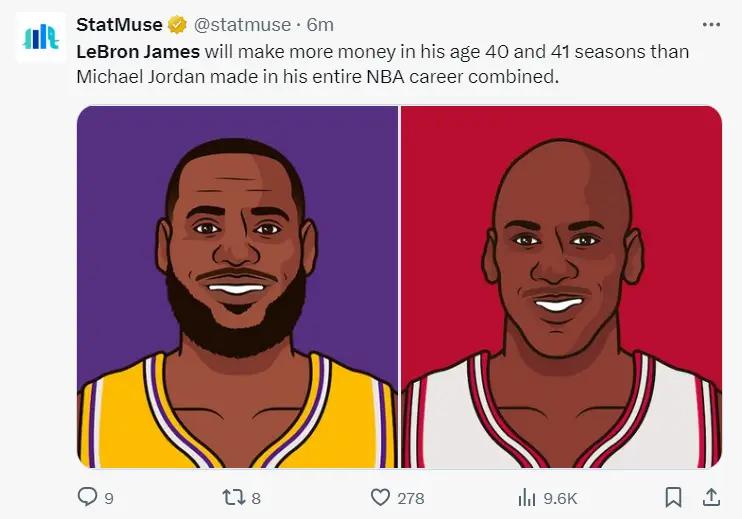Screen dimensions: 742x519
Task: Open the Michael Jordan illustration
Action: click(x=561, y=287)
